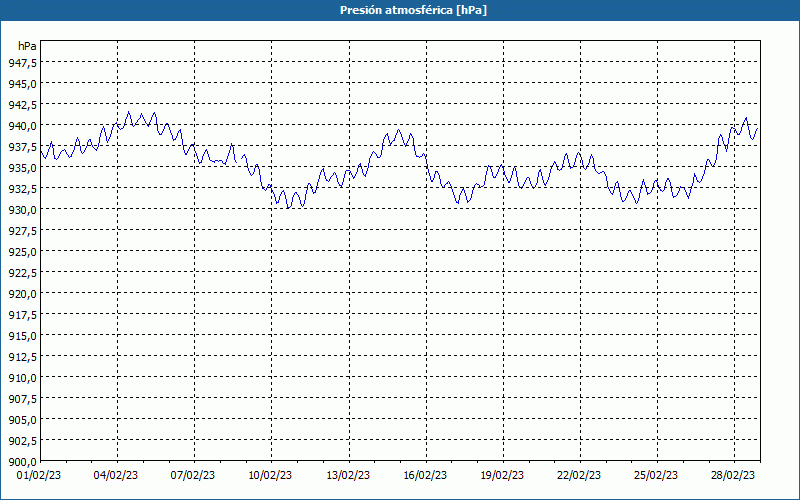Select the 947,5 y-axis value
Screen dimensions: 800x500
[x=22, y=62]
